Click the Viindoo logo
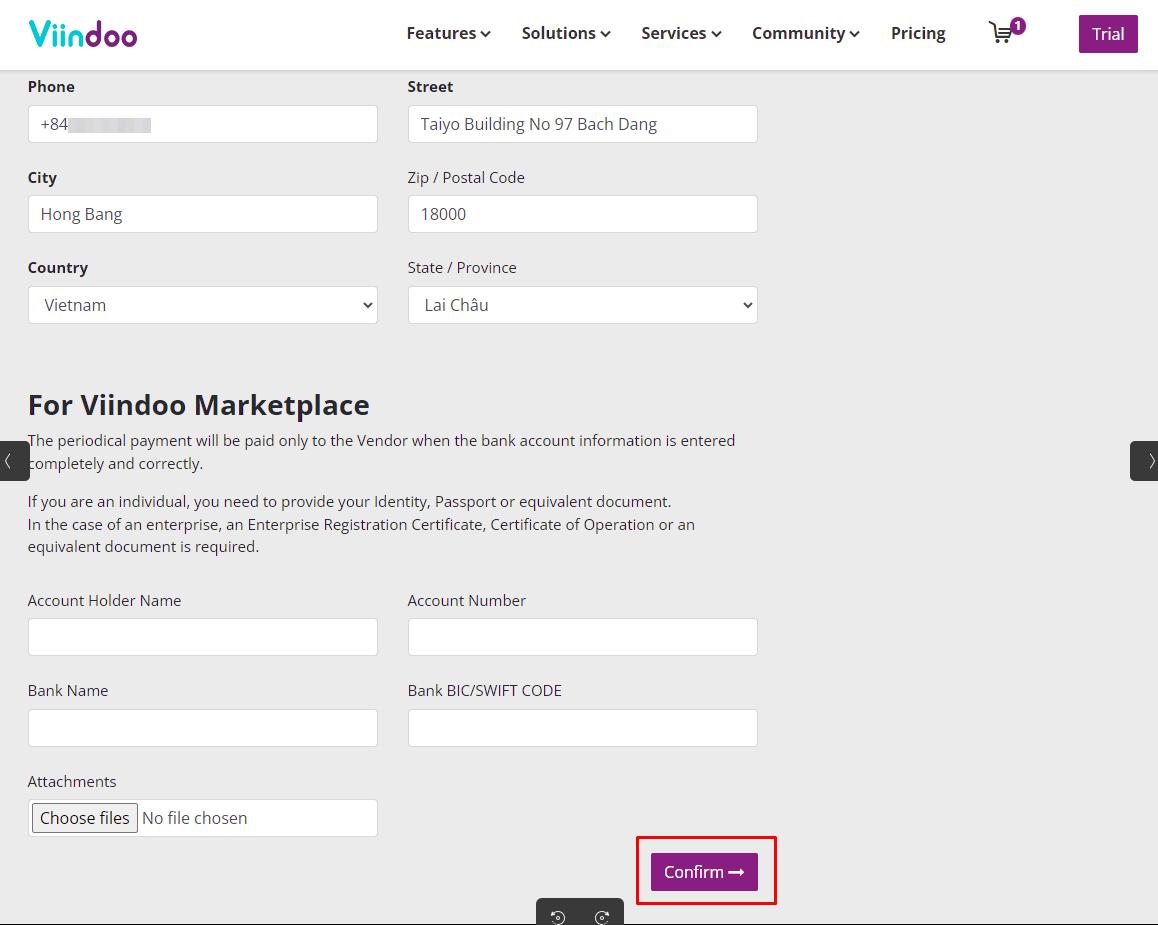The image size is (1158, 925). click(83, 34)
